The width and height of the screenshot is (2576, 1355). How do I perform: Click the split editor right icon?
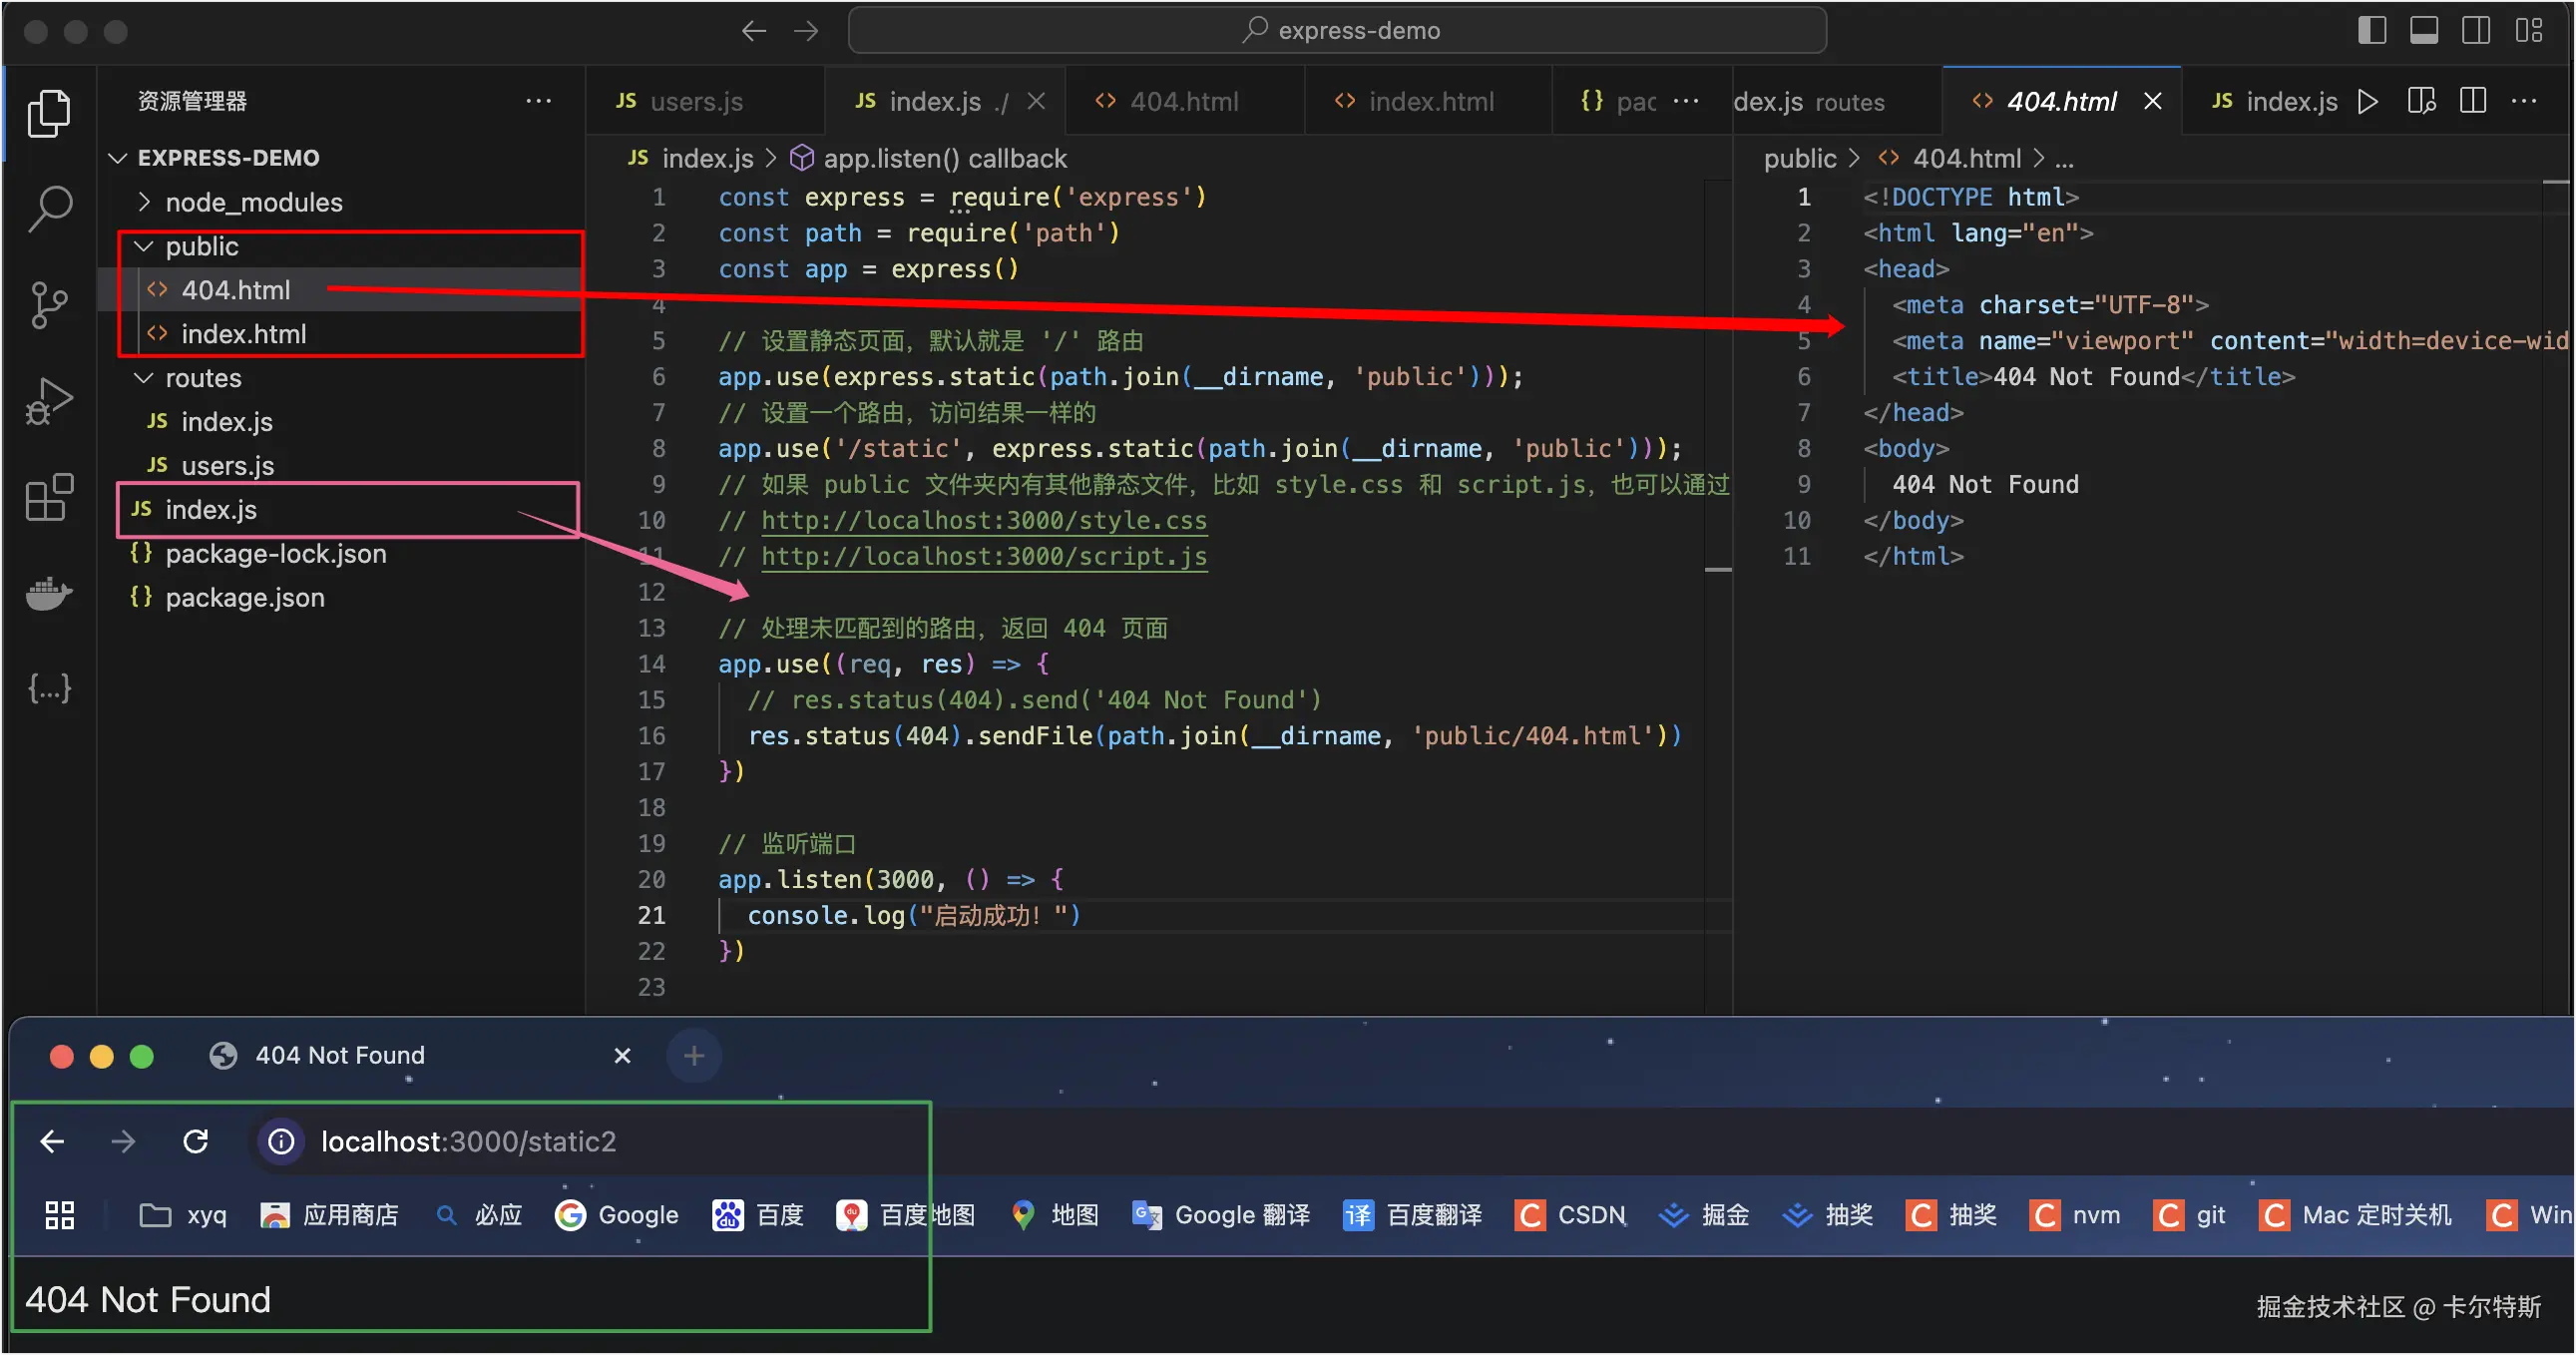click(2472, 101)
